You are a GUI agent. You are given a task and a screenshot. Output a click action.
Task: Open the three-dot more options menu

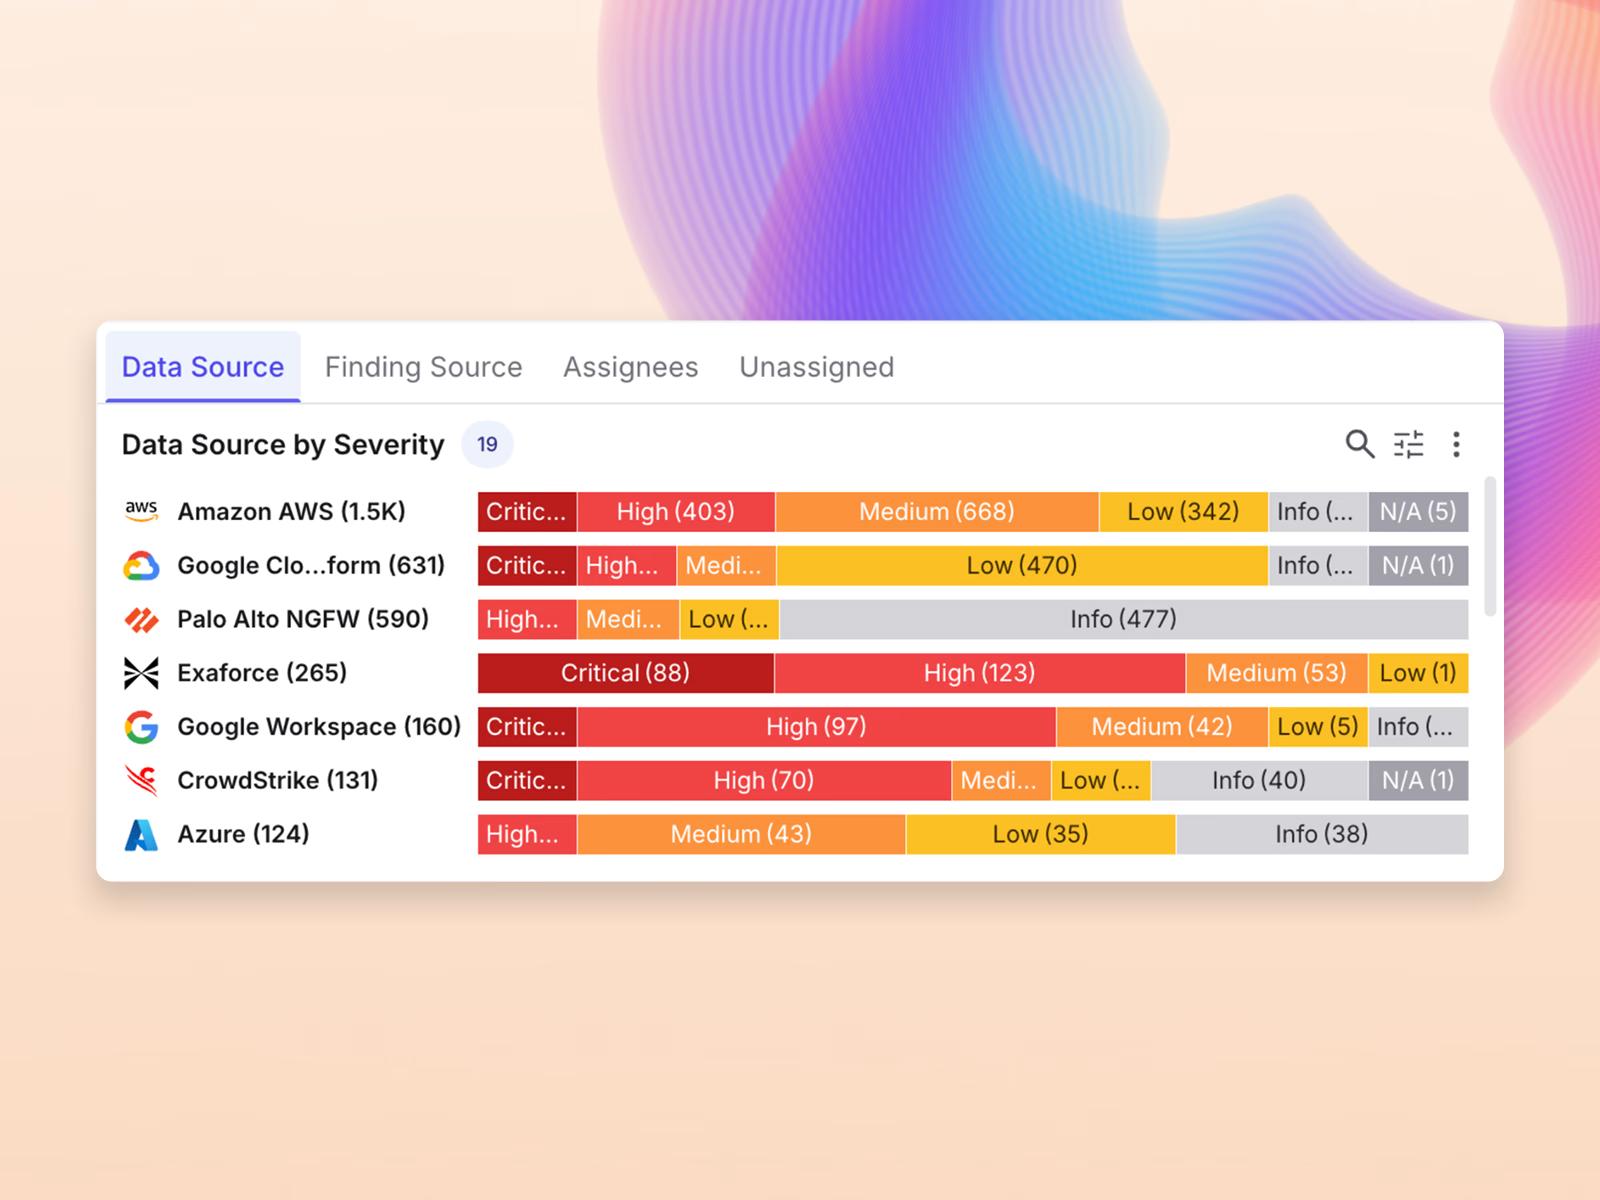(1456, 444)
